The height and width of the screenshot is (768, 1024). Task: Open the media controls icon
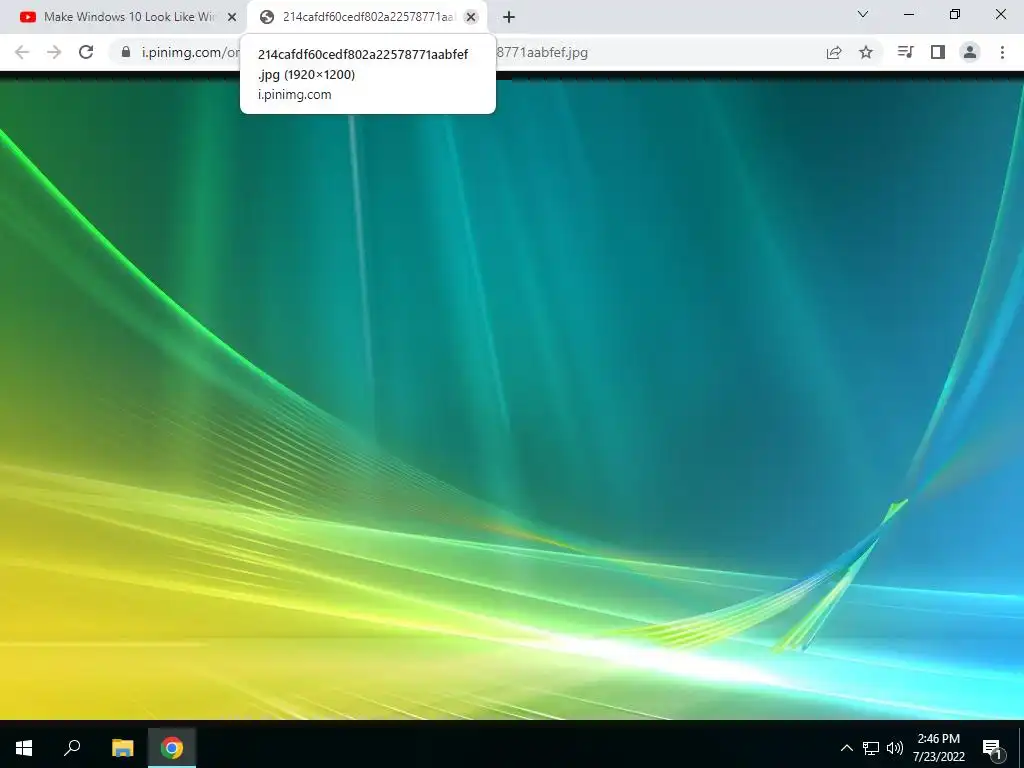(x=905, y=52)
